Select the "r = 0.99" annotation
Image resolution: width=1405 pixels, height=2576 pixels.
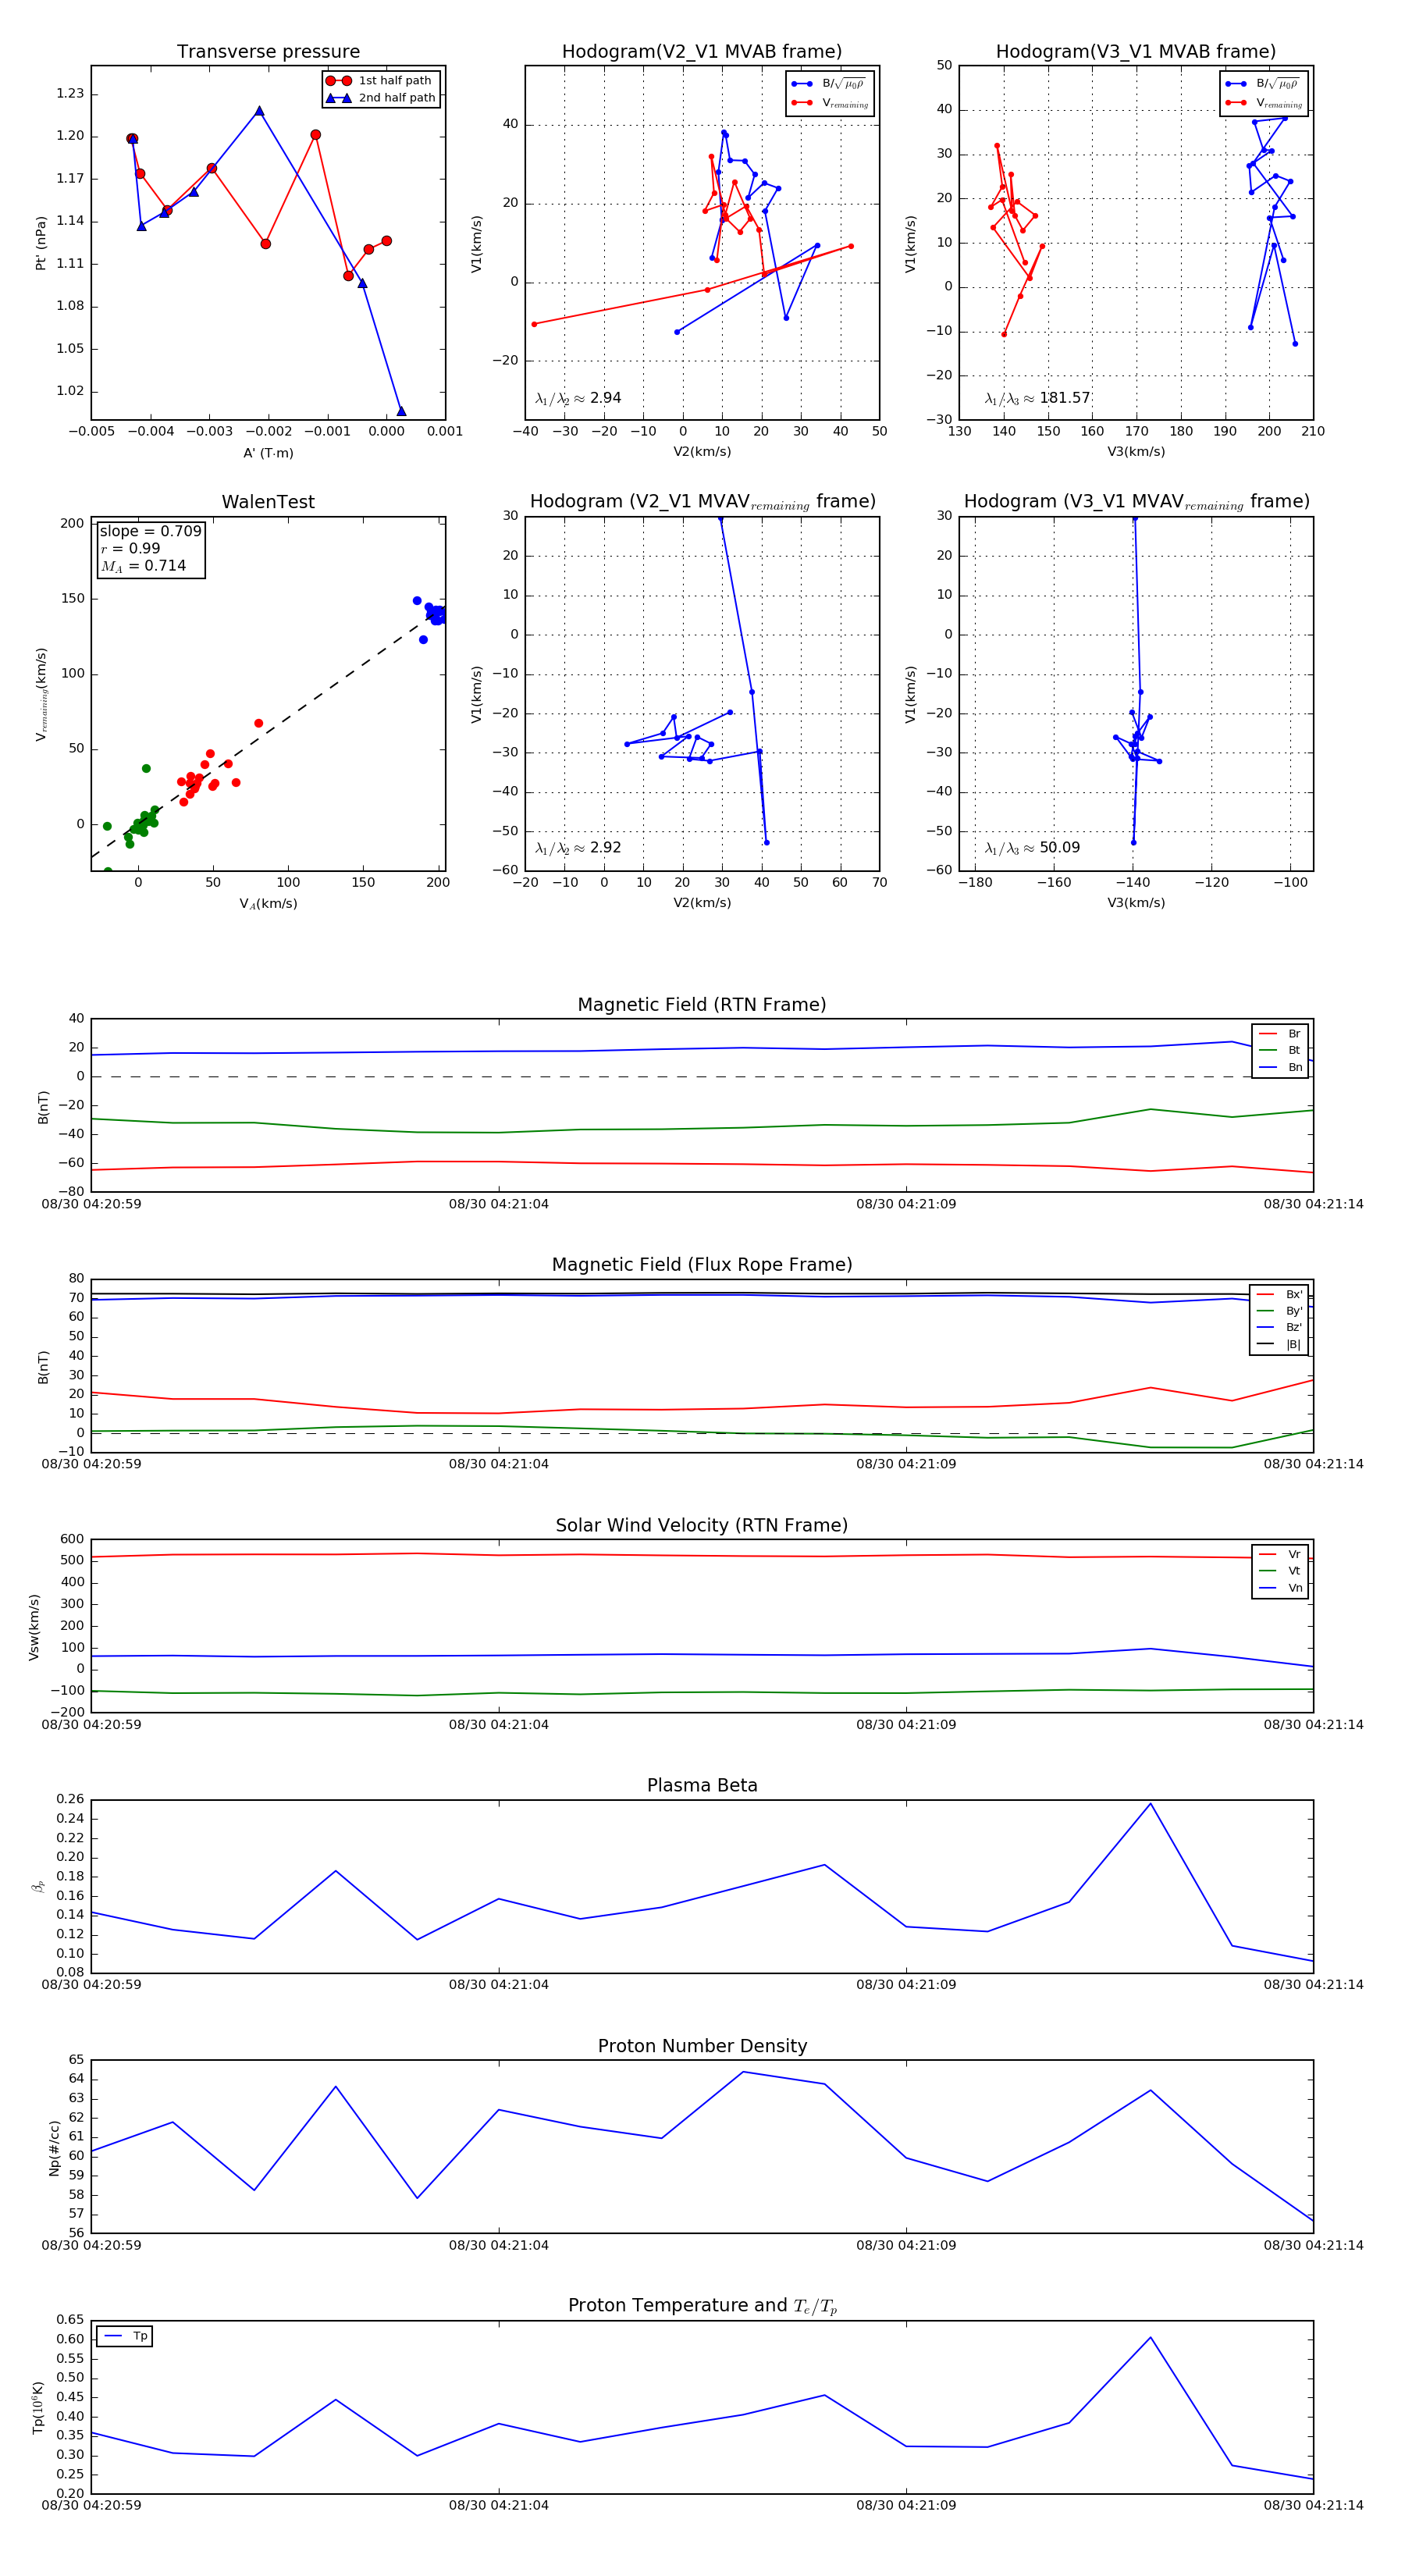(x=130, y=548)
